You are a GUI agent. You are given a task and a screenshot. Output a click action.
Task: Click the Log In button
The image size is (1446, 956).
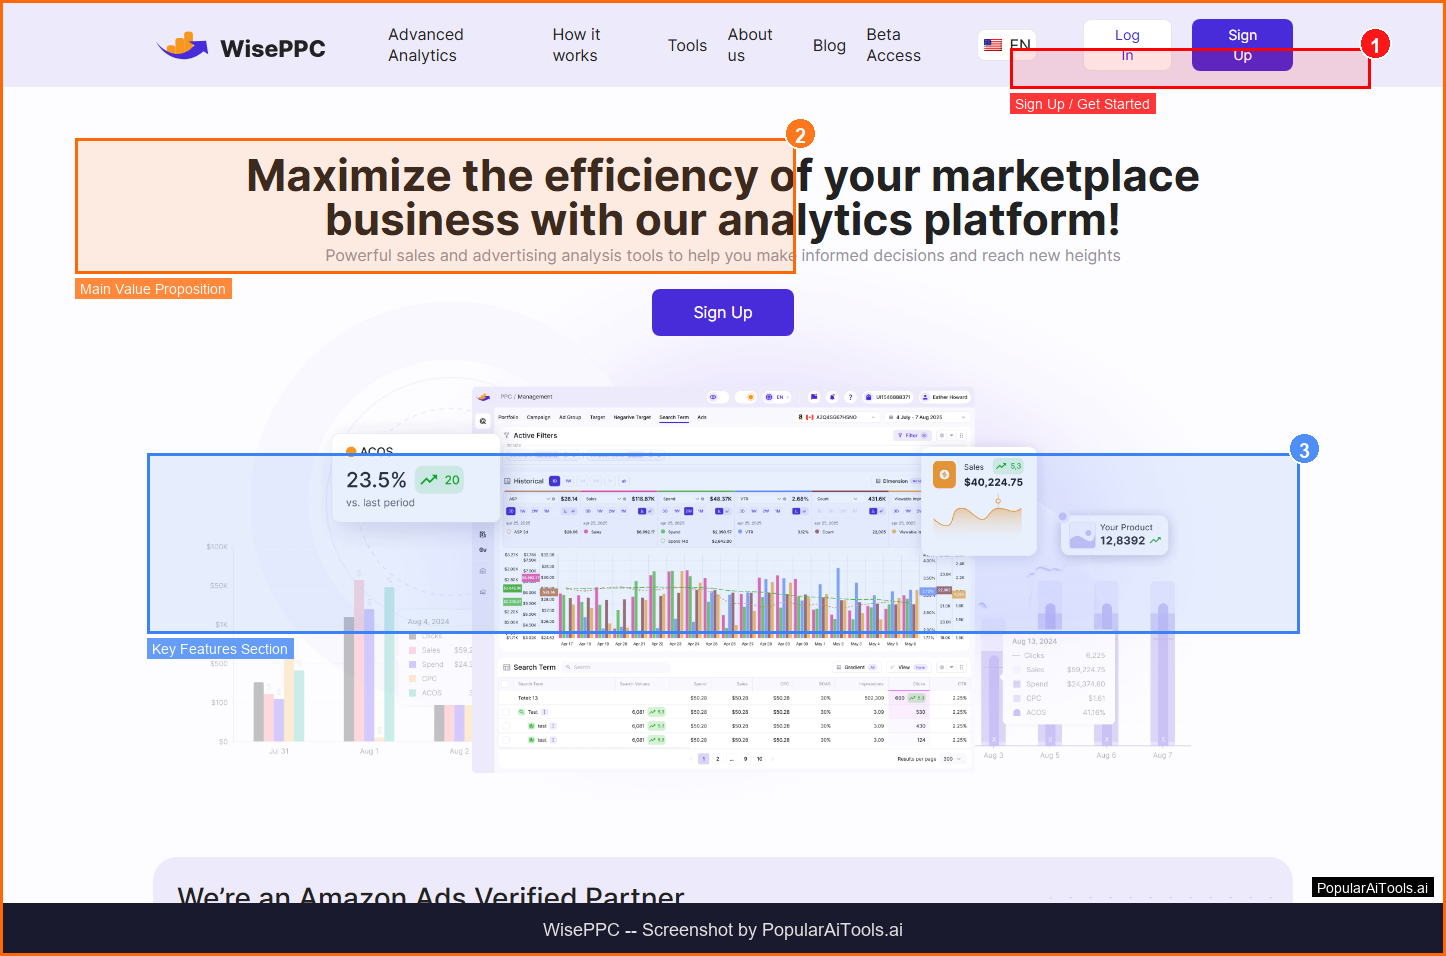(1127, 45)
